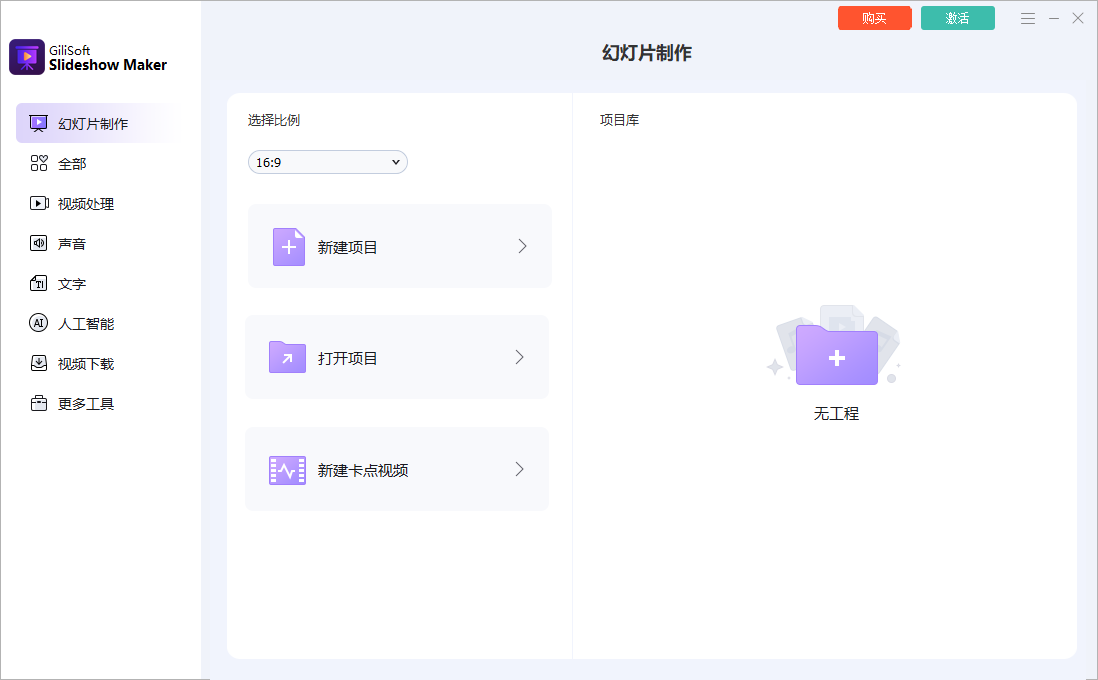Open the 选择比例 16:9 dropdown

coord(328,162)
